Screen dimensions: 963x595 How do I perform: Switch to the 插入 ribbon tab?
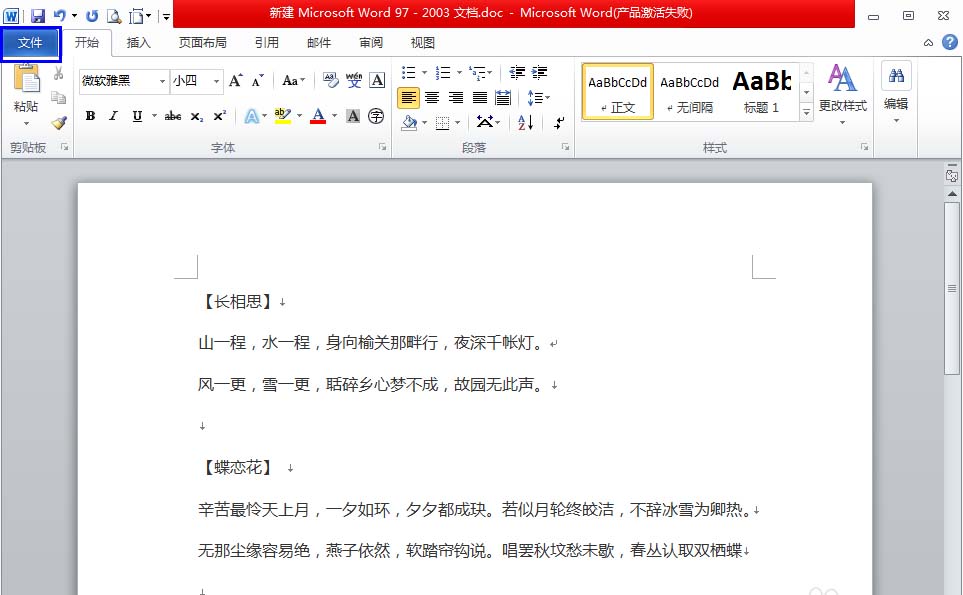(x=139, y=43)
